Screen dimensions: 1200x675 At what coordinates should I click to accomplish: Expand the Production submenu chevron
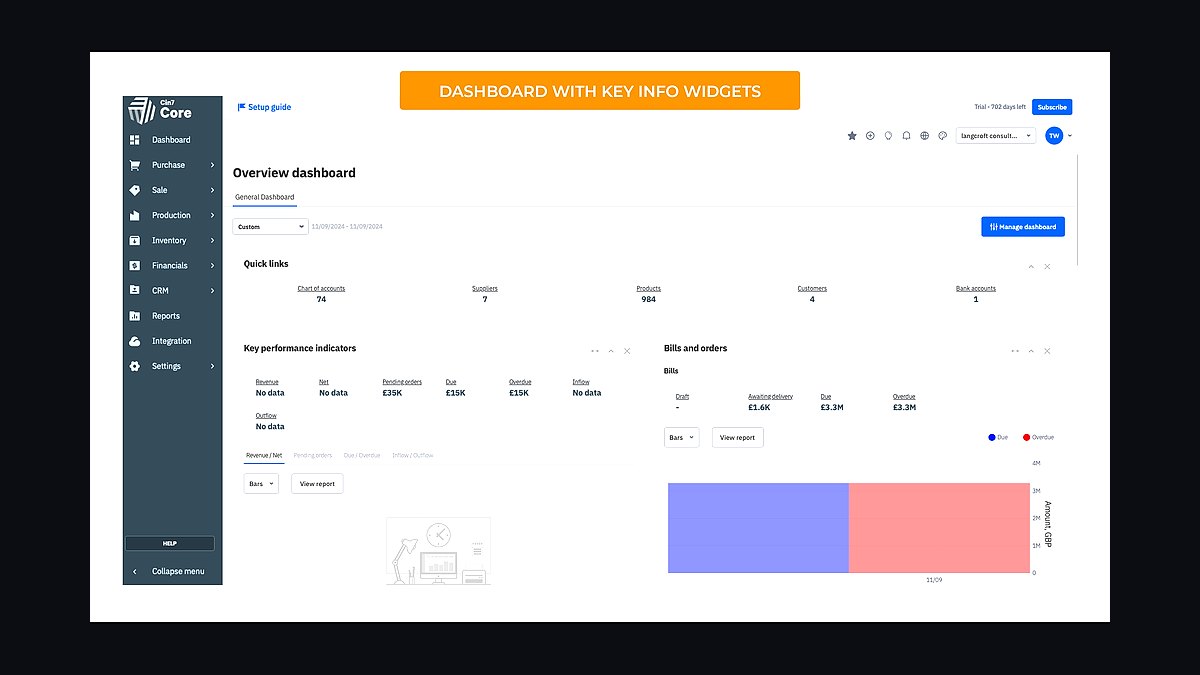point(213,215)
